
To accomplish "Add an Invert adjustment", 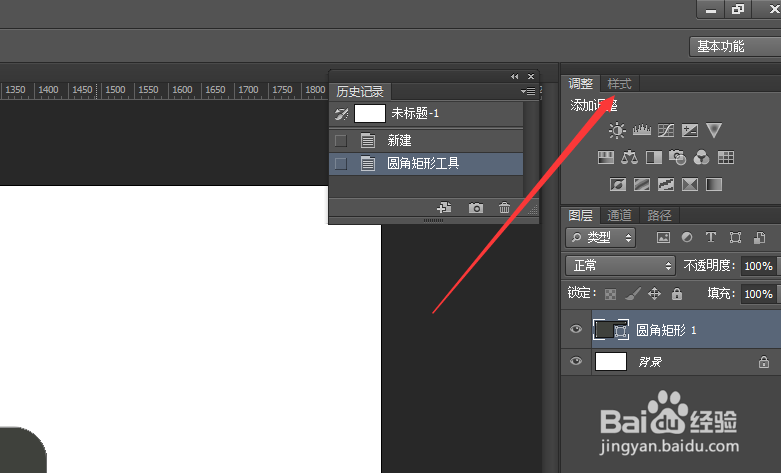I will (x=618, y=185).
